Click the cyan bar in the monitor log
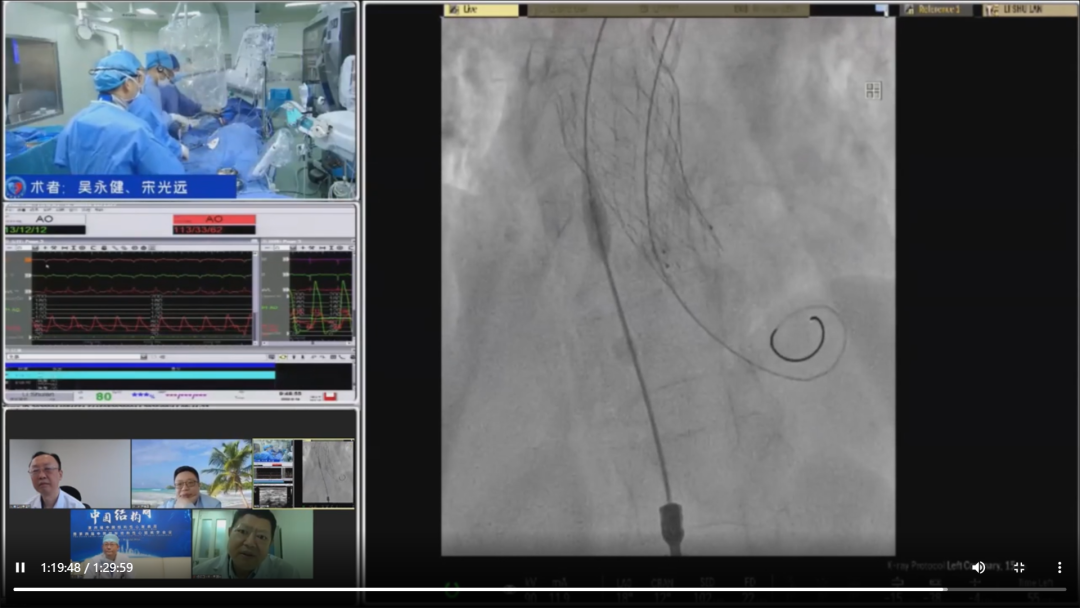 click(x=141, y=375)
